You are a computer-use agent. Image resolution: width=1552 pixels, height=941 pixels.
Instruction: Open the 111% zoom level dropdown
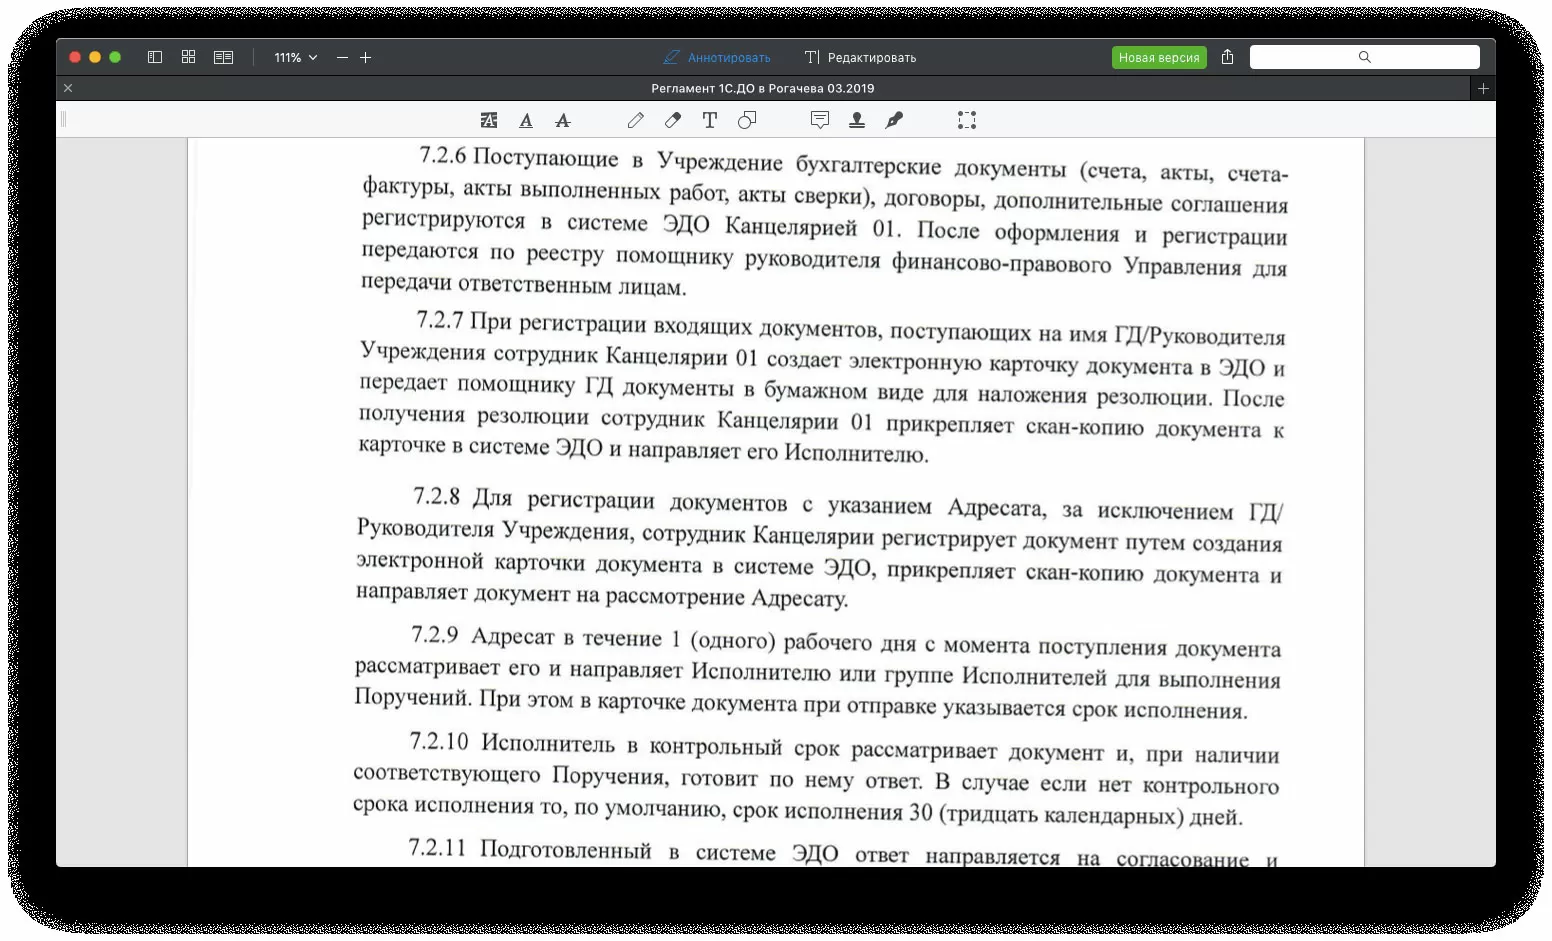click(296, 58)
